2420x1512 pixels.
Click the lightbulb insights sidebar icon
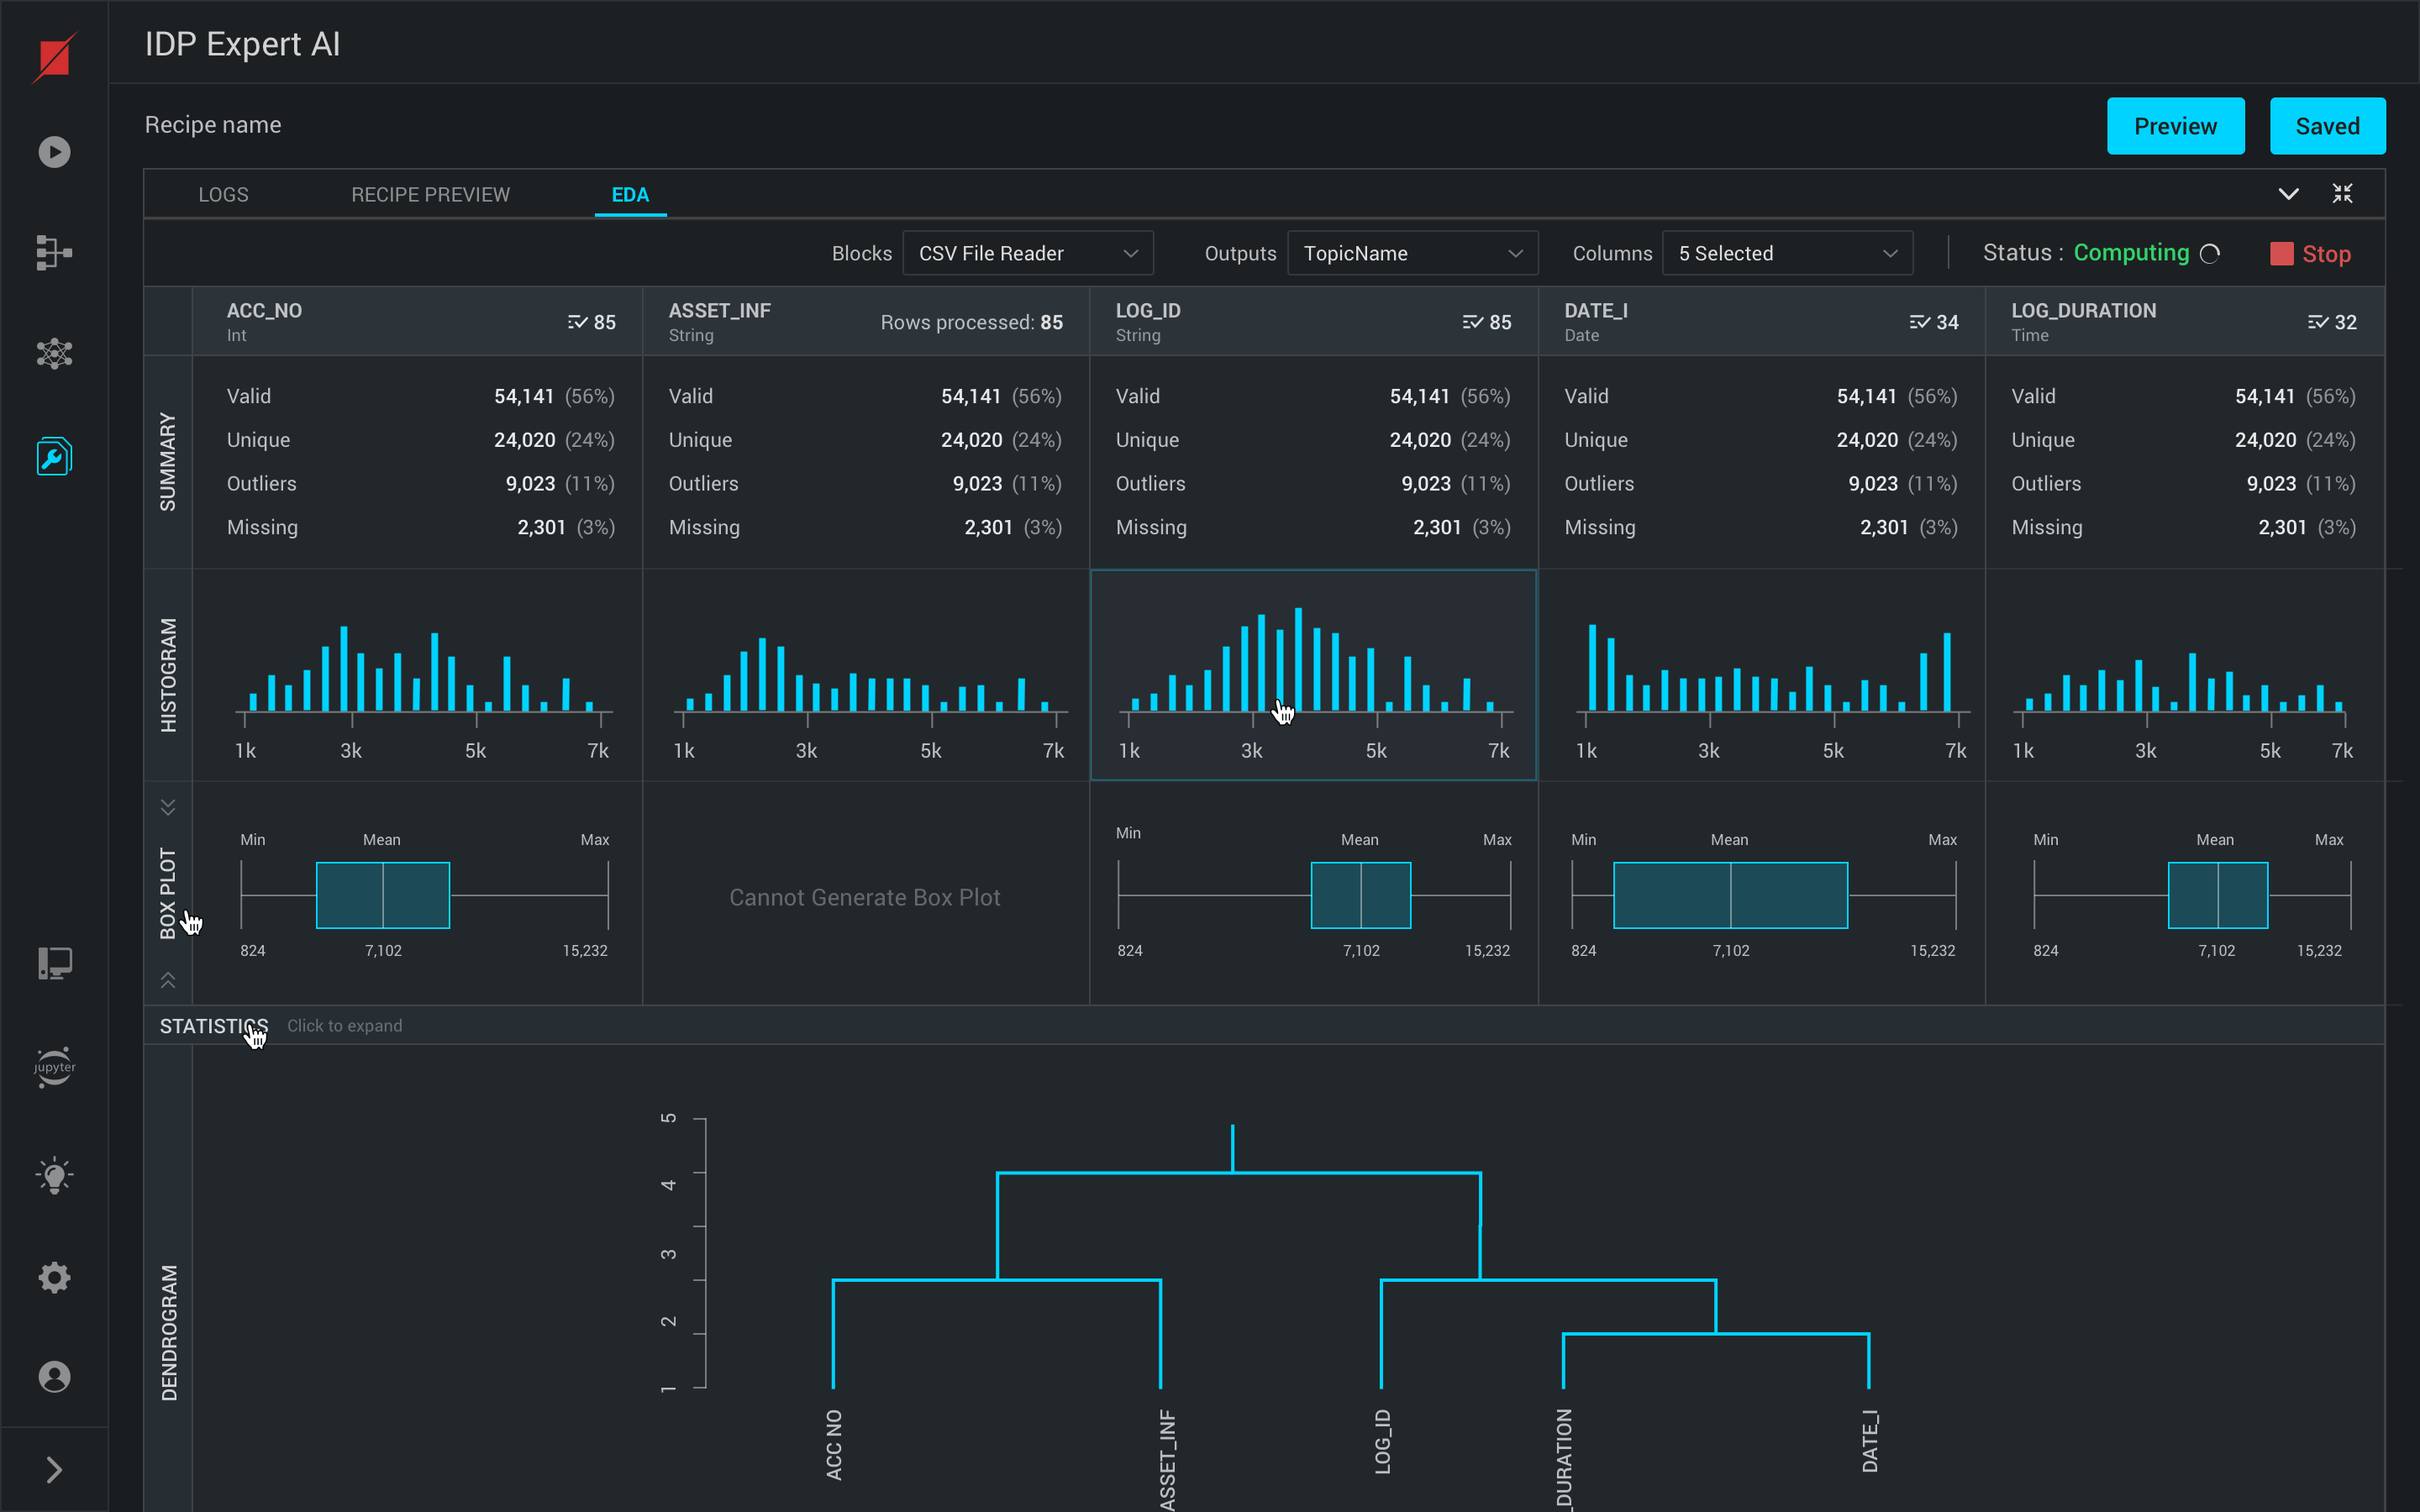(x=54, y=1176)
